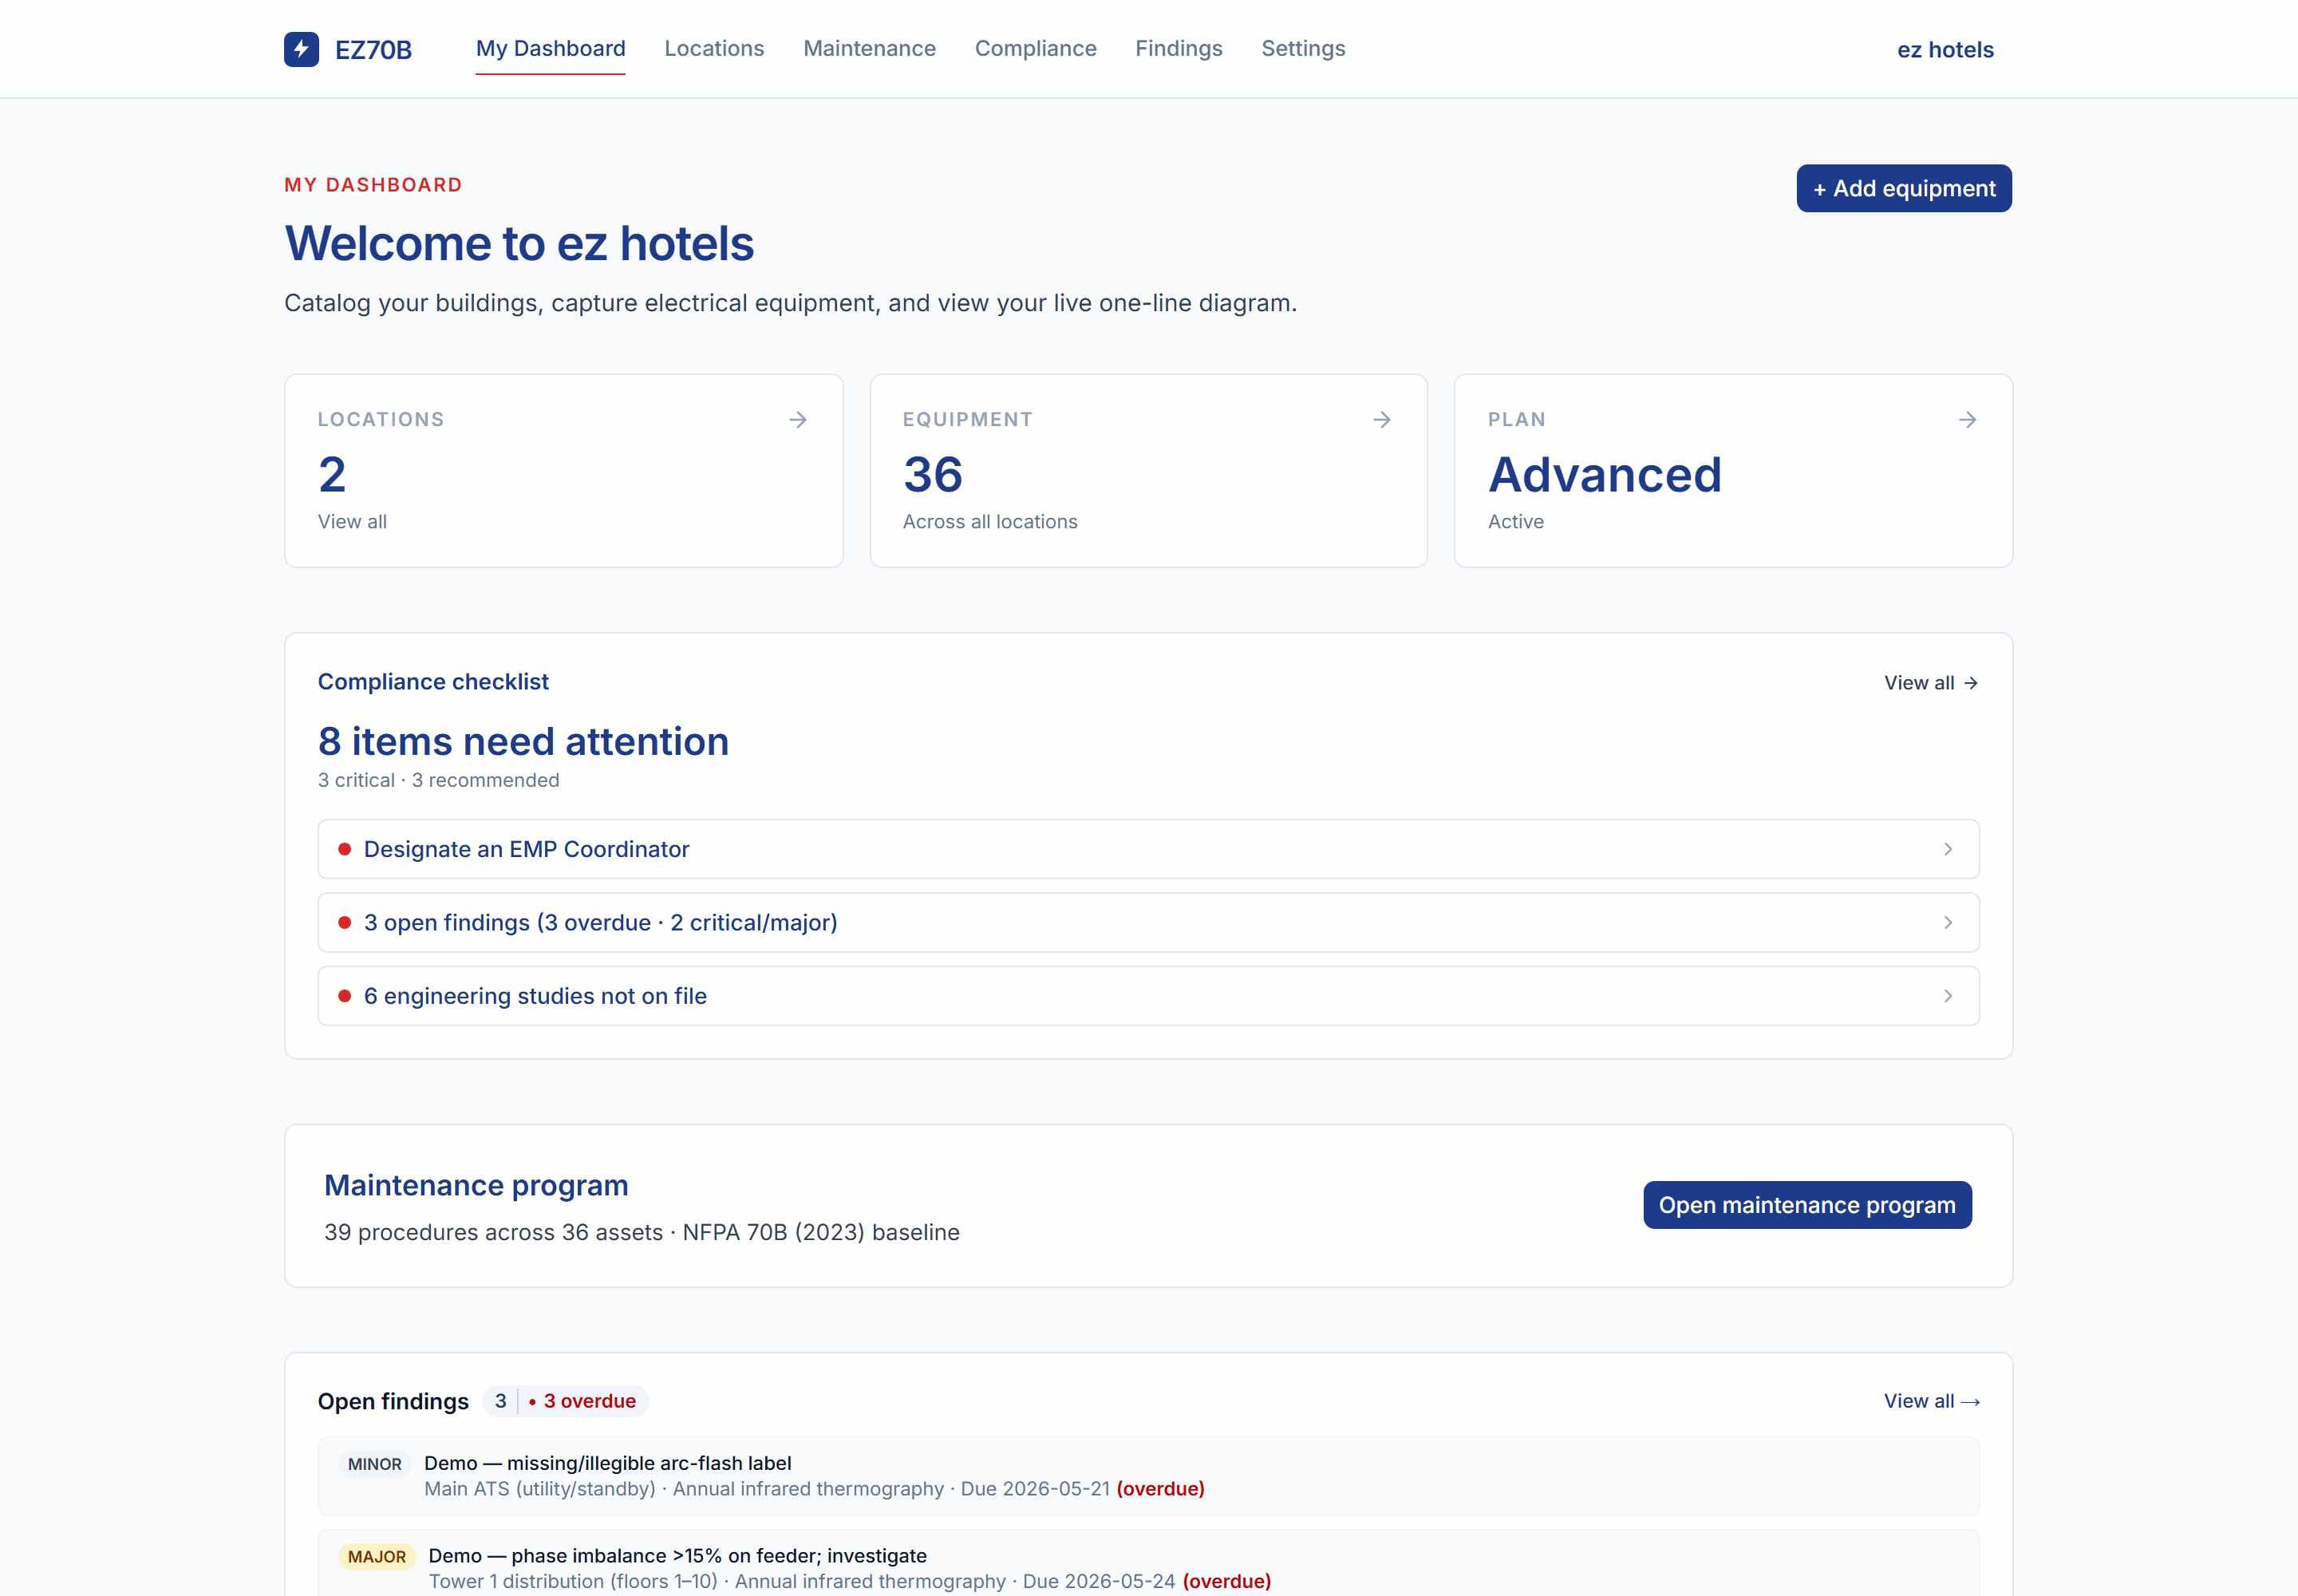
Task: Click the open findings count badge 3
Action: [x=500, y=1401]
